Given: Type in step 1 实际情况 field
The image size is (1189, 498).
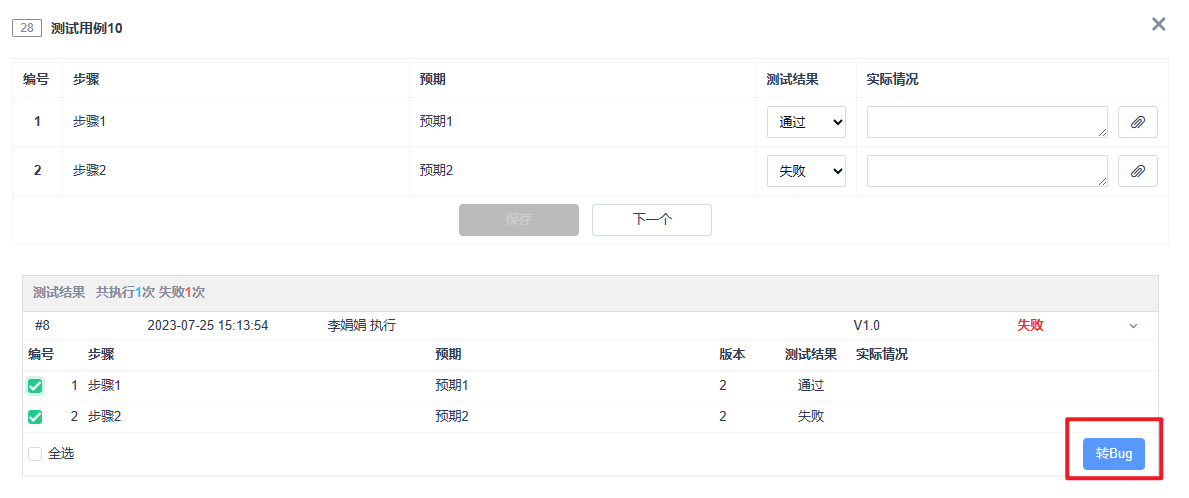Looking at the screenshot, I should click(x=986, y=122).
